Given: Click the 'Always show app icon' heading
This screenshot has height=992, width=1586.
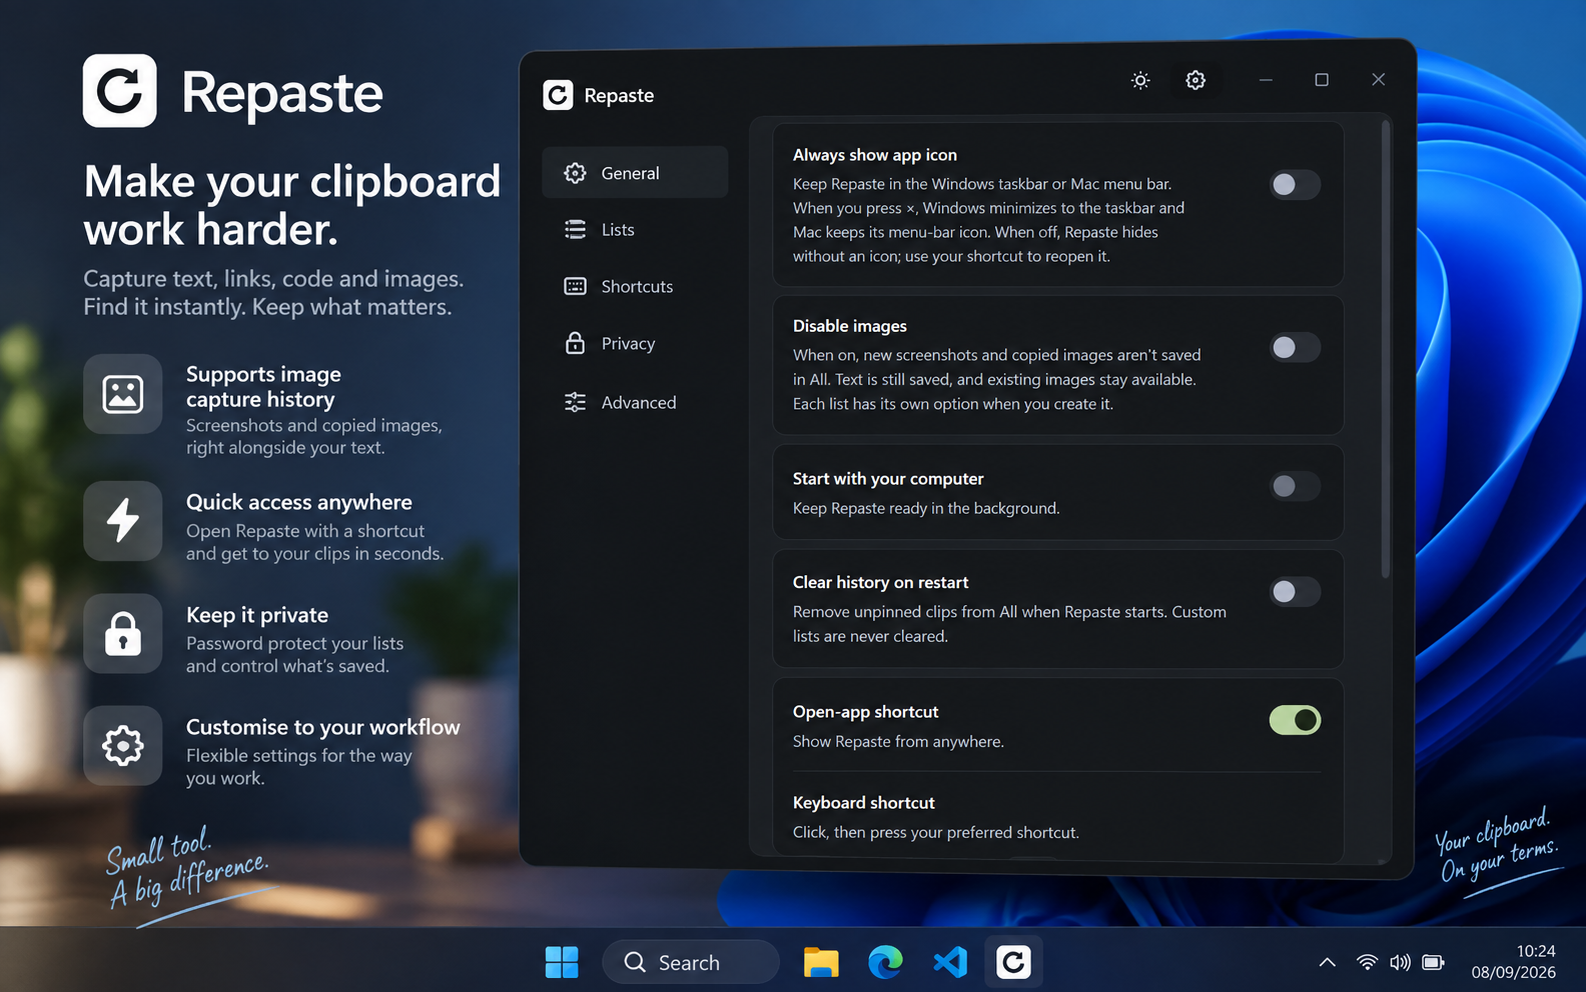Looking at the screenshot, I should point(875,155).
